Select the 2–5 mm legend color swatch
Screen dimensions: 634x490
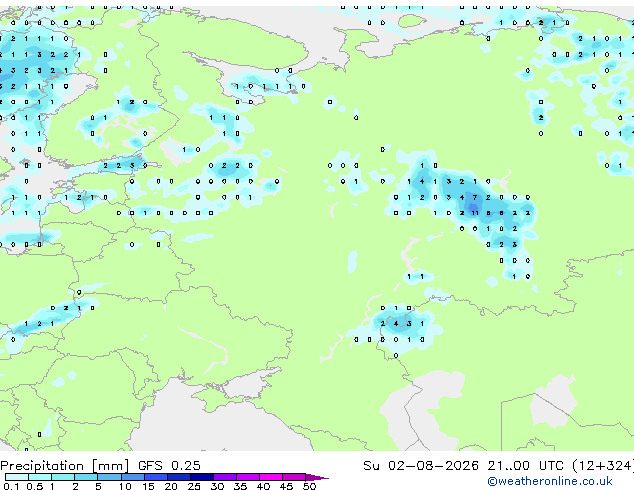pyautogui.click(x=86, y=477)
